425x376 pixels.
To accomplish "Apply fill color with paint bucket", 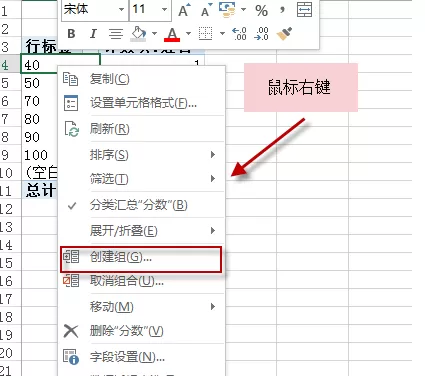I will coord(138,34).
